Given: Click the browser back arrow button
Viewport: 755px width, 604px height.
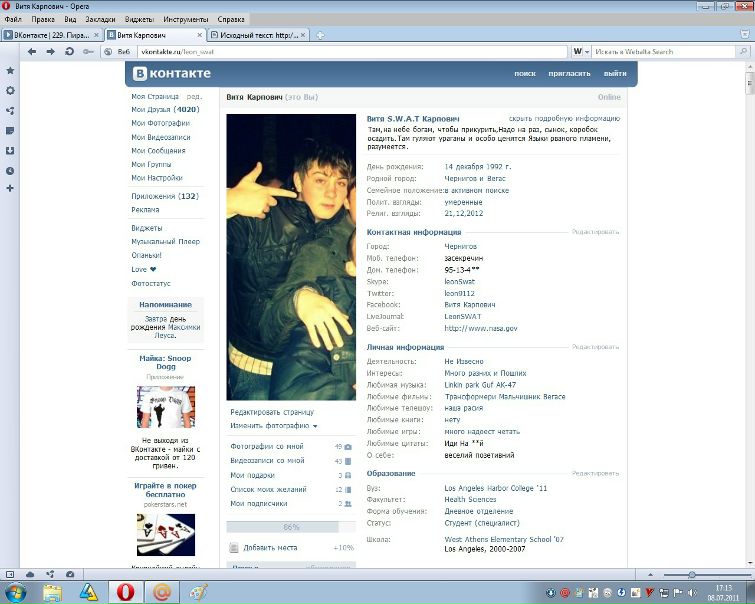Looking at the screenshot, I should tap(32, 51).
